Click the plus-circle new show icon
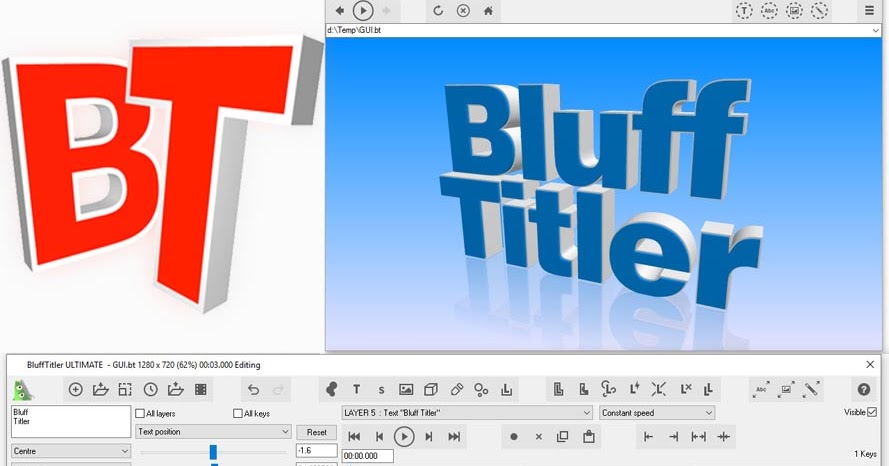 click(75, 389)
